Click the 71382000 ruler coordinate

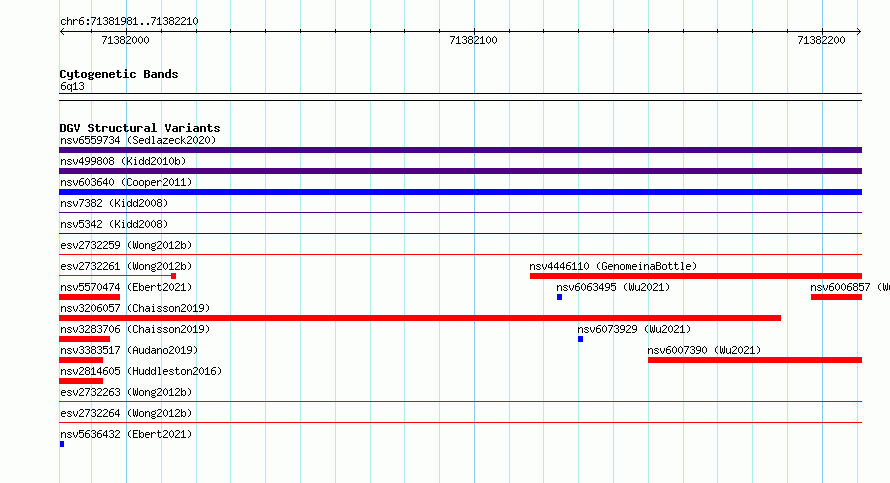tap(125, 40)
